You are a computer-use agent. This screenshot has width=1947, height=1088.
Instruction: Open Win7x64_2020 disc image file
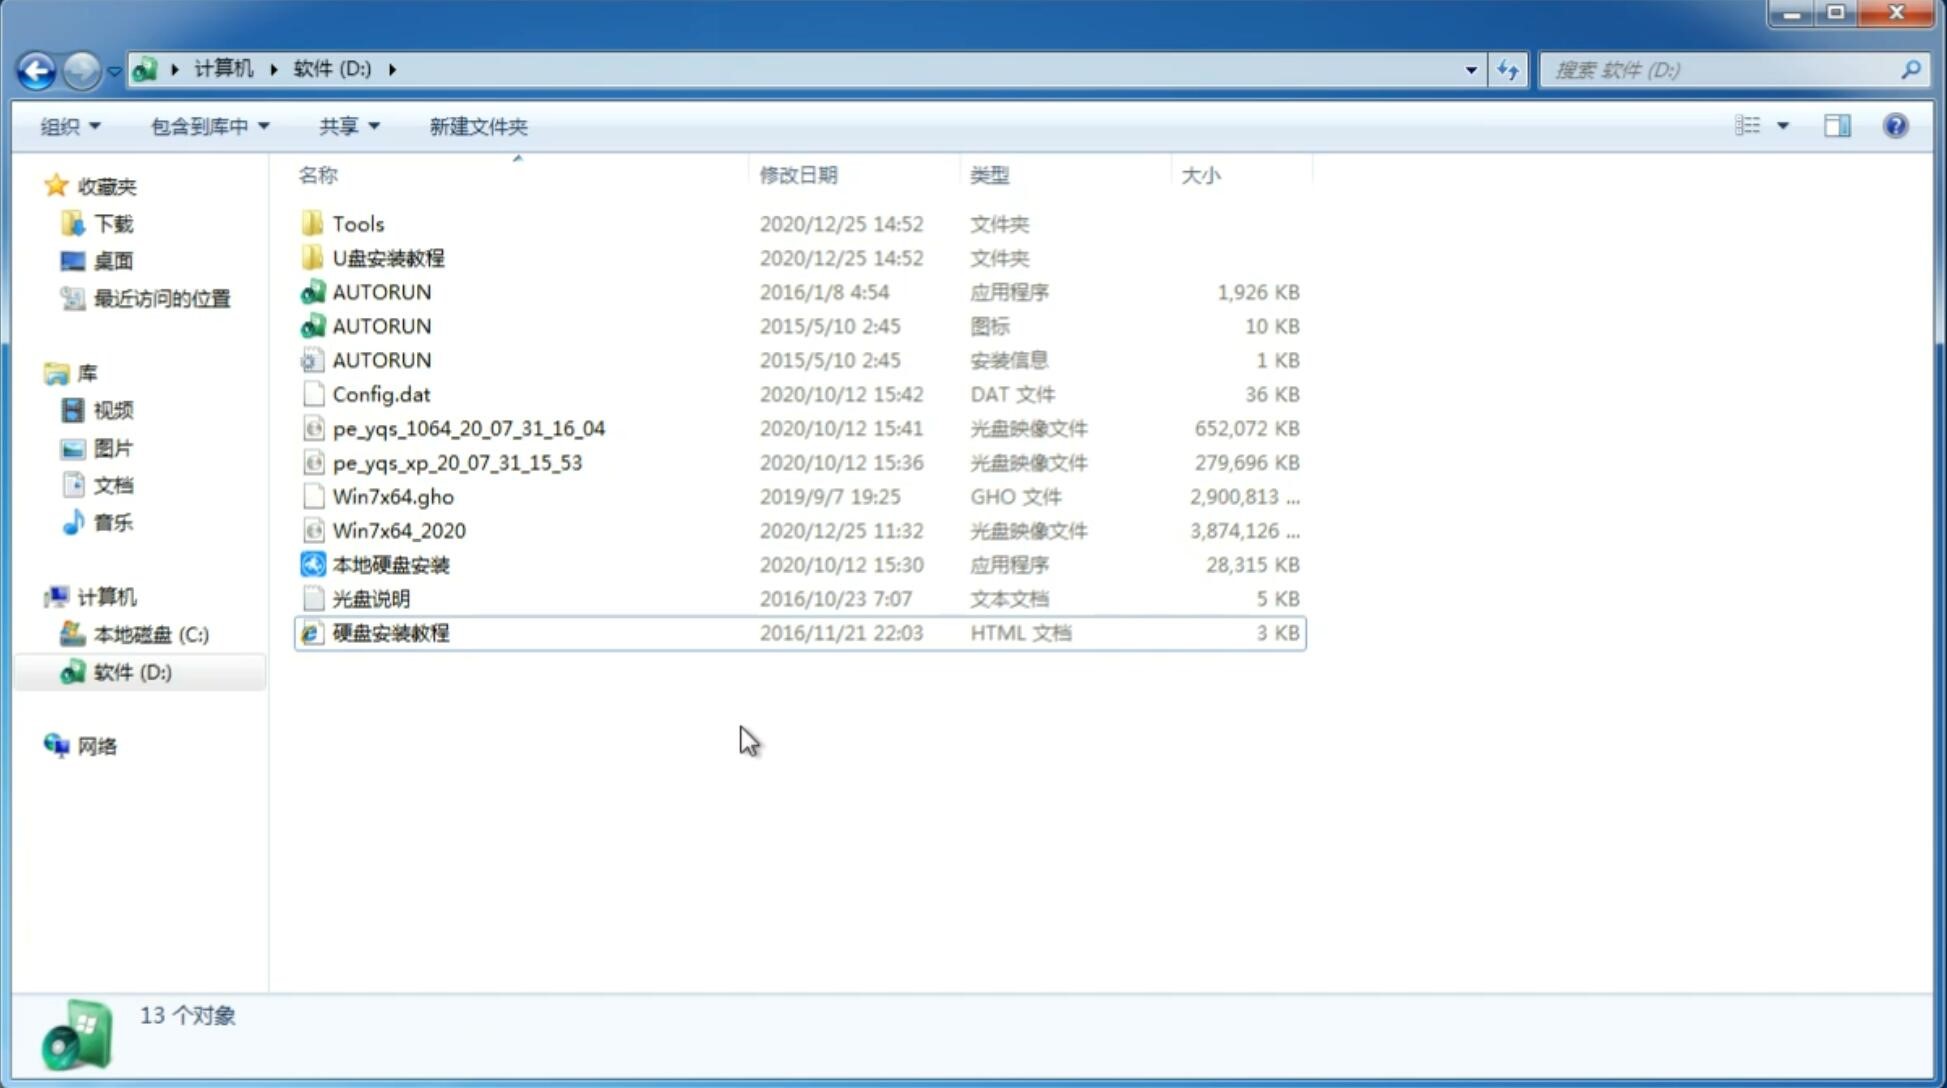[x=397, y=531]
